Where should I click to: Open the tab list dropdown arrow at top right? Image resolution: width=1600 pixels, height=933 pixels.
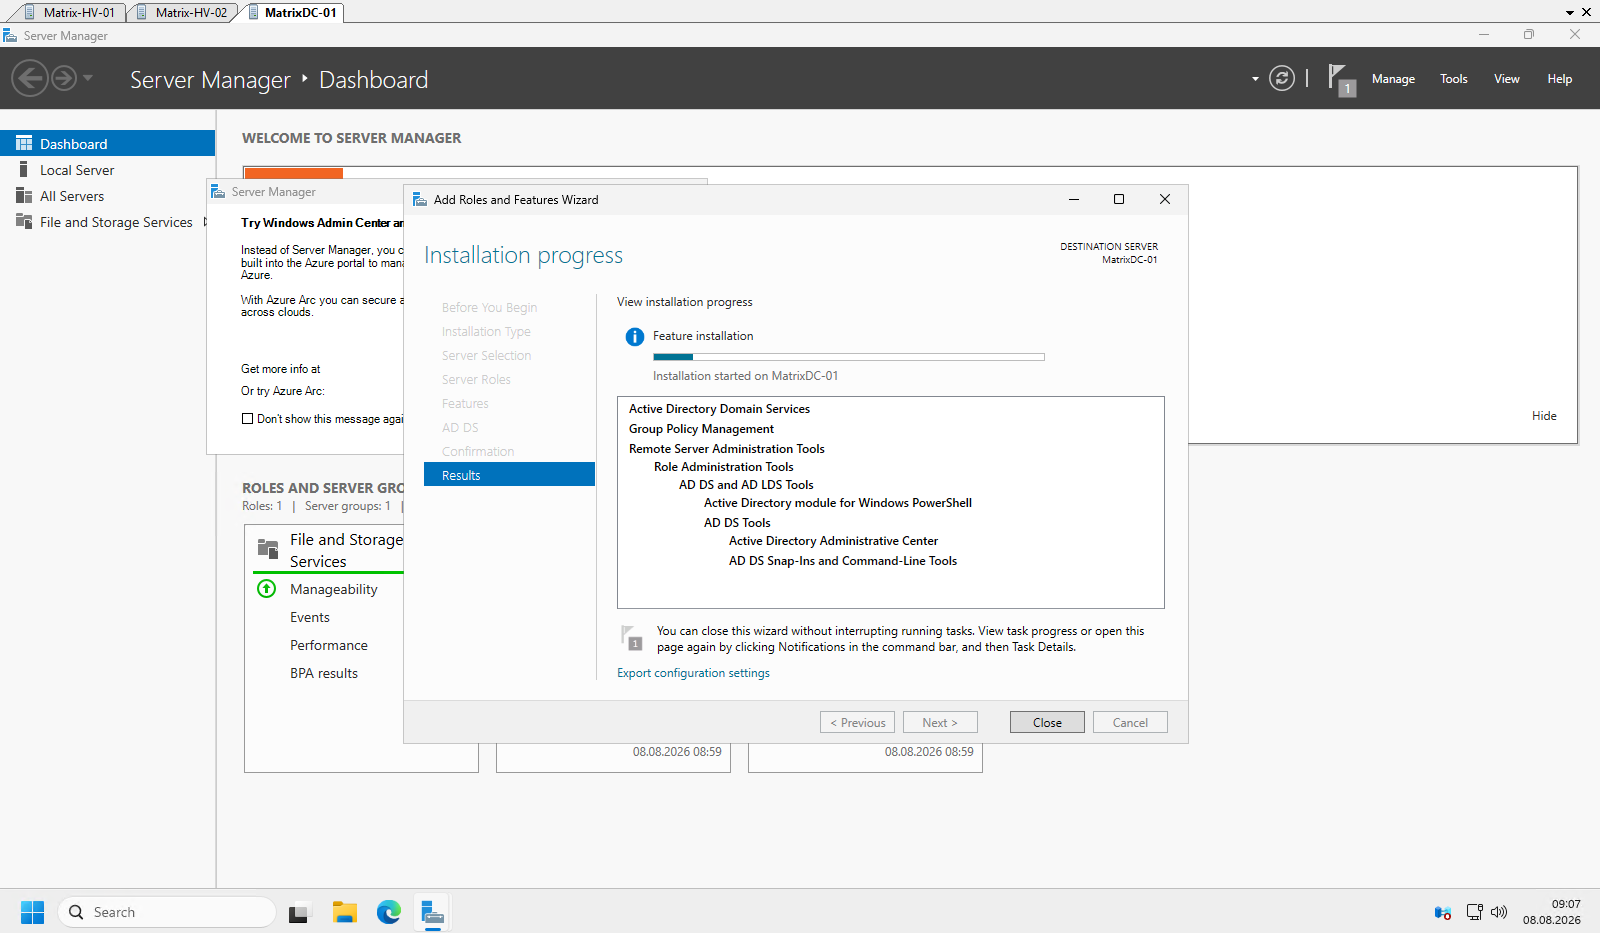pos(1570,13)
